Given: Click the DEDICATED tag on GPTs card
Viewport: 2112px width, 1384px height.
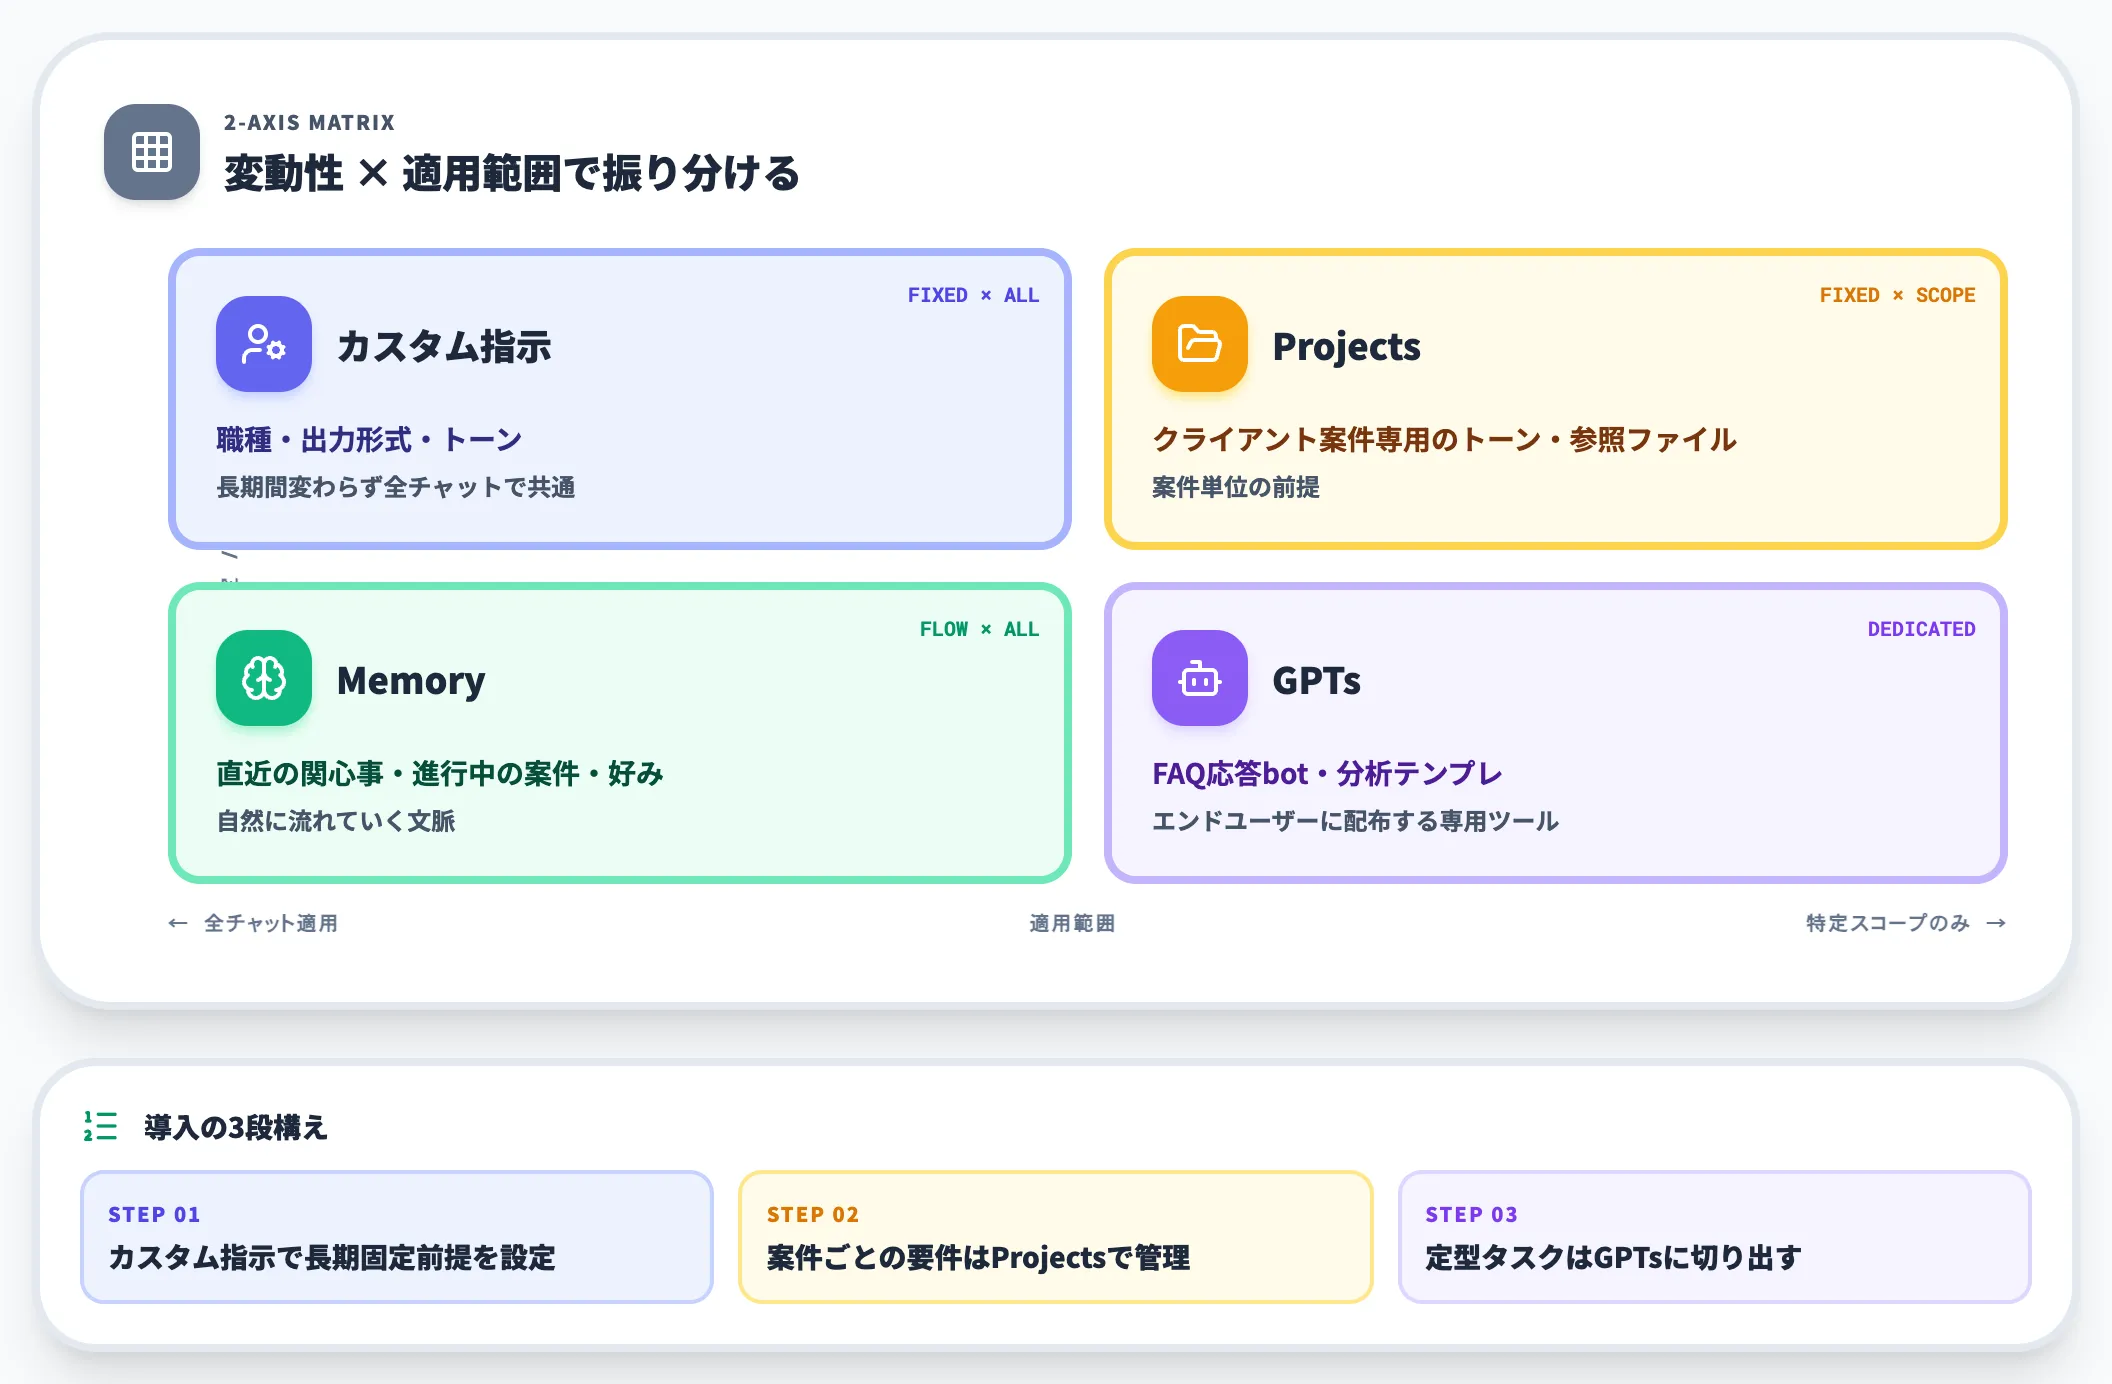Looking at the screenshot, I should coord(1921,629).
